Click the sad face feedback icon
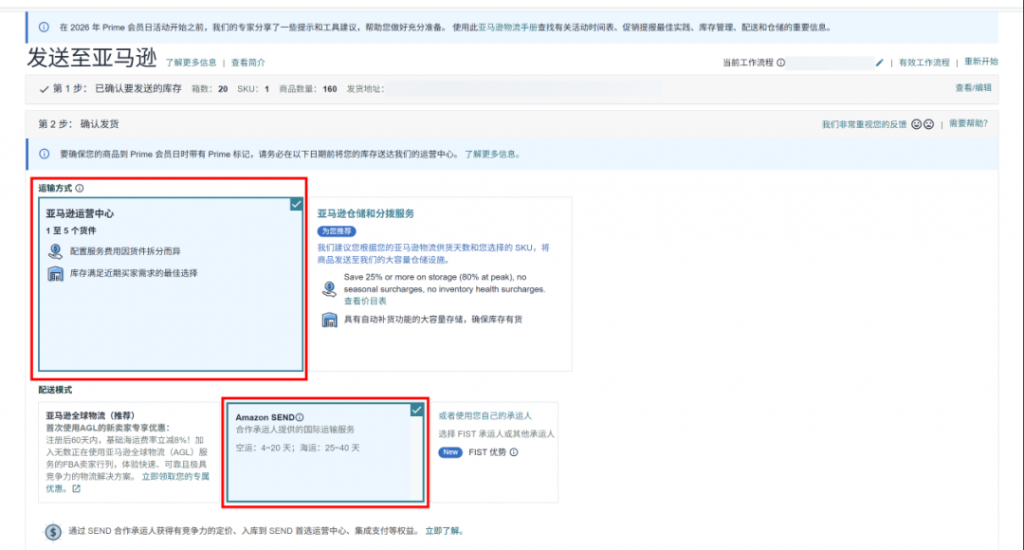Screen dimensions: 1024x550 click(x=929, y=124)
